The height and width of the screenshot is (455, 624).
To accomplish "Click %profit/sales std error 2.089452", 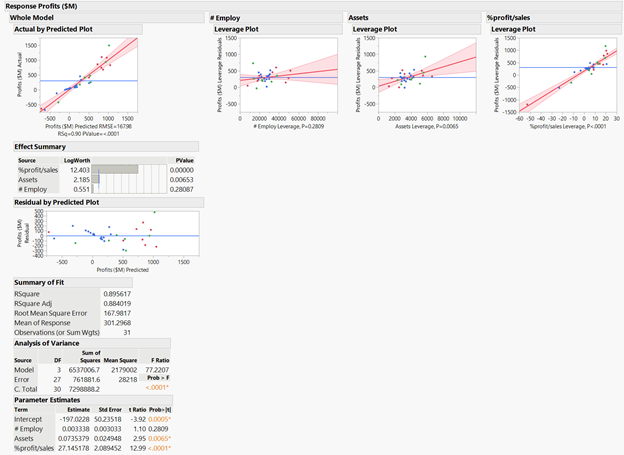I will 108,448.
